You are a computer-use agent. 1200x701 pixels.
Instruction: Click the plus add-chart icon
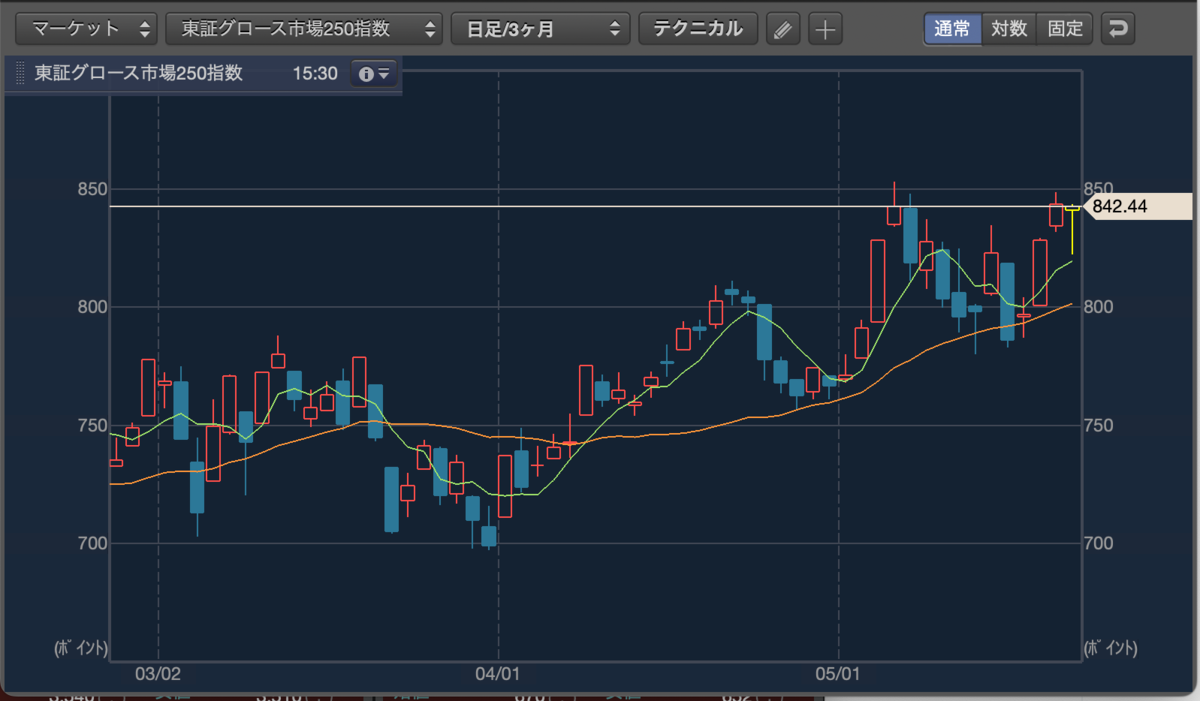pyautogui.click(x=824, y=29)
